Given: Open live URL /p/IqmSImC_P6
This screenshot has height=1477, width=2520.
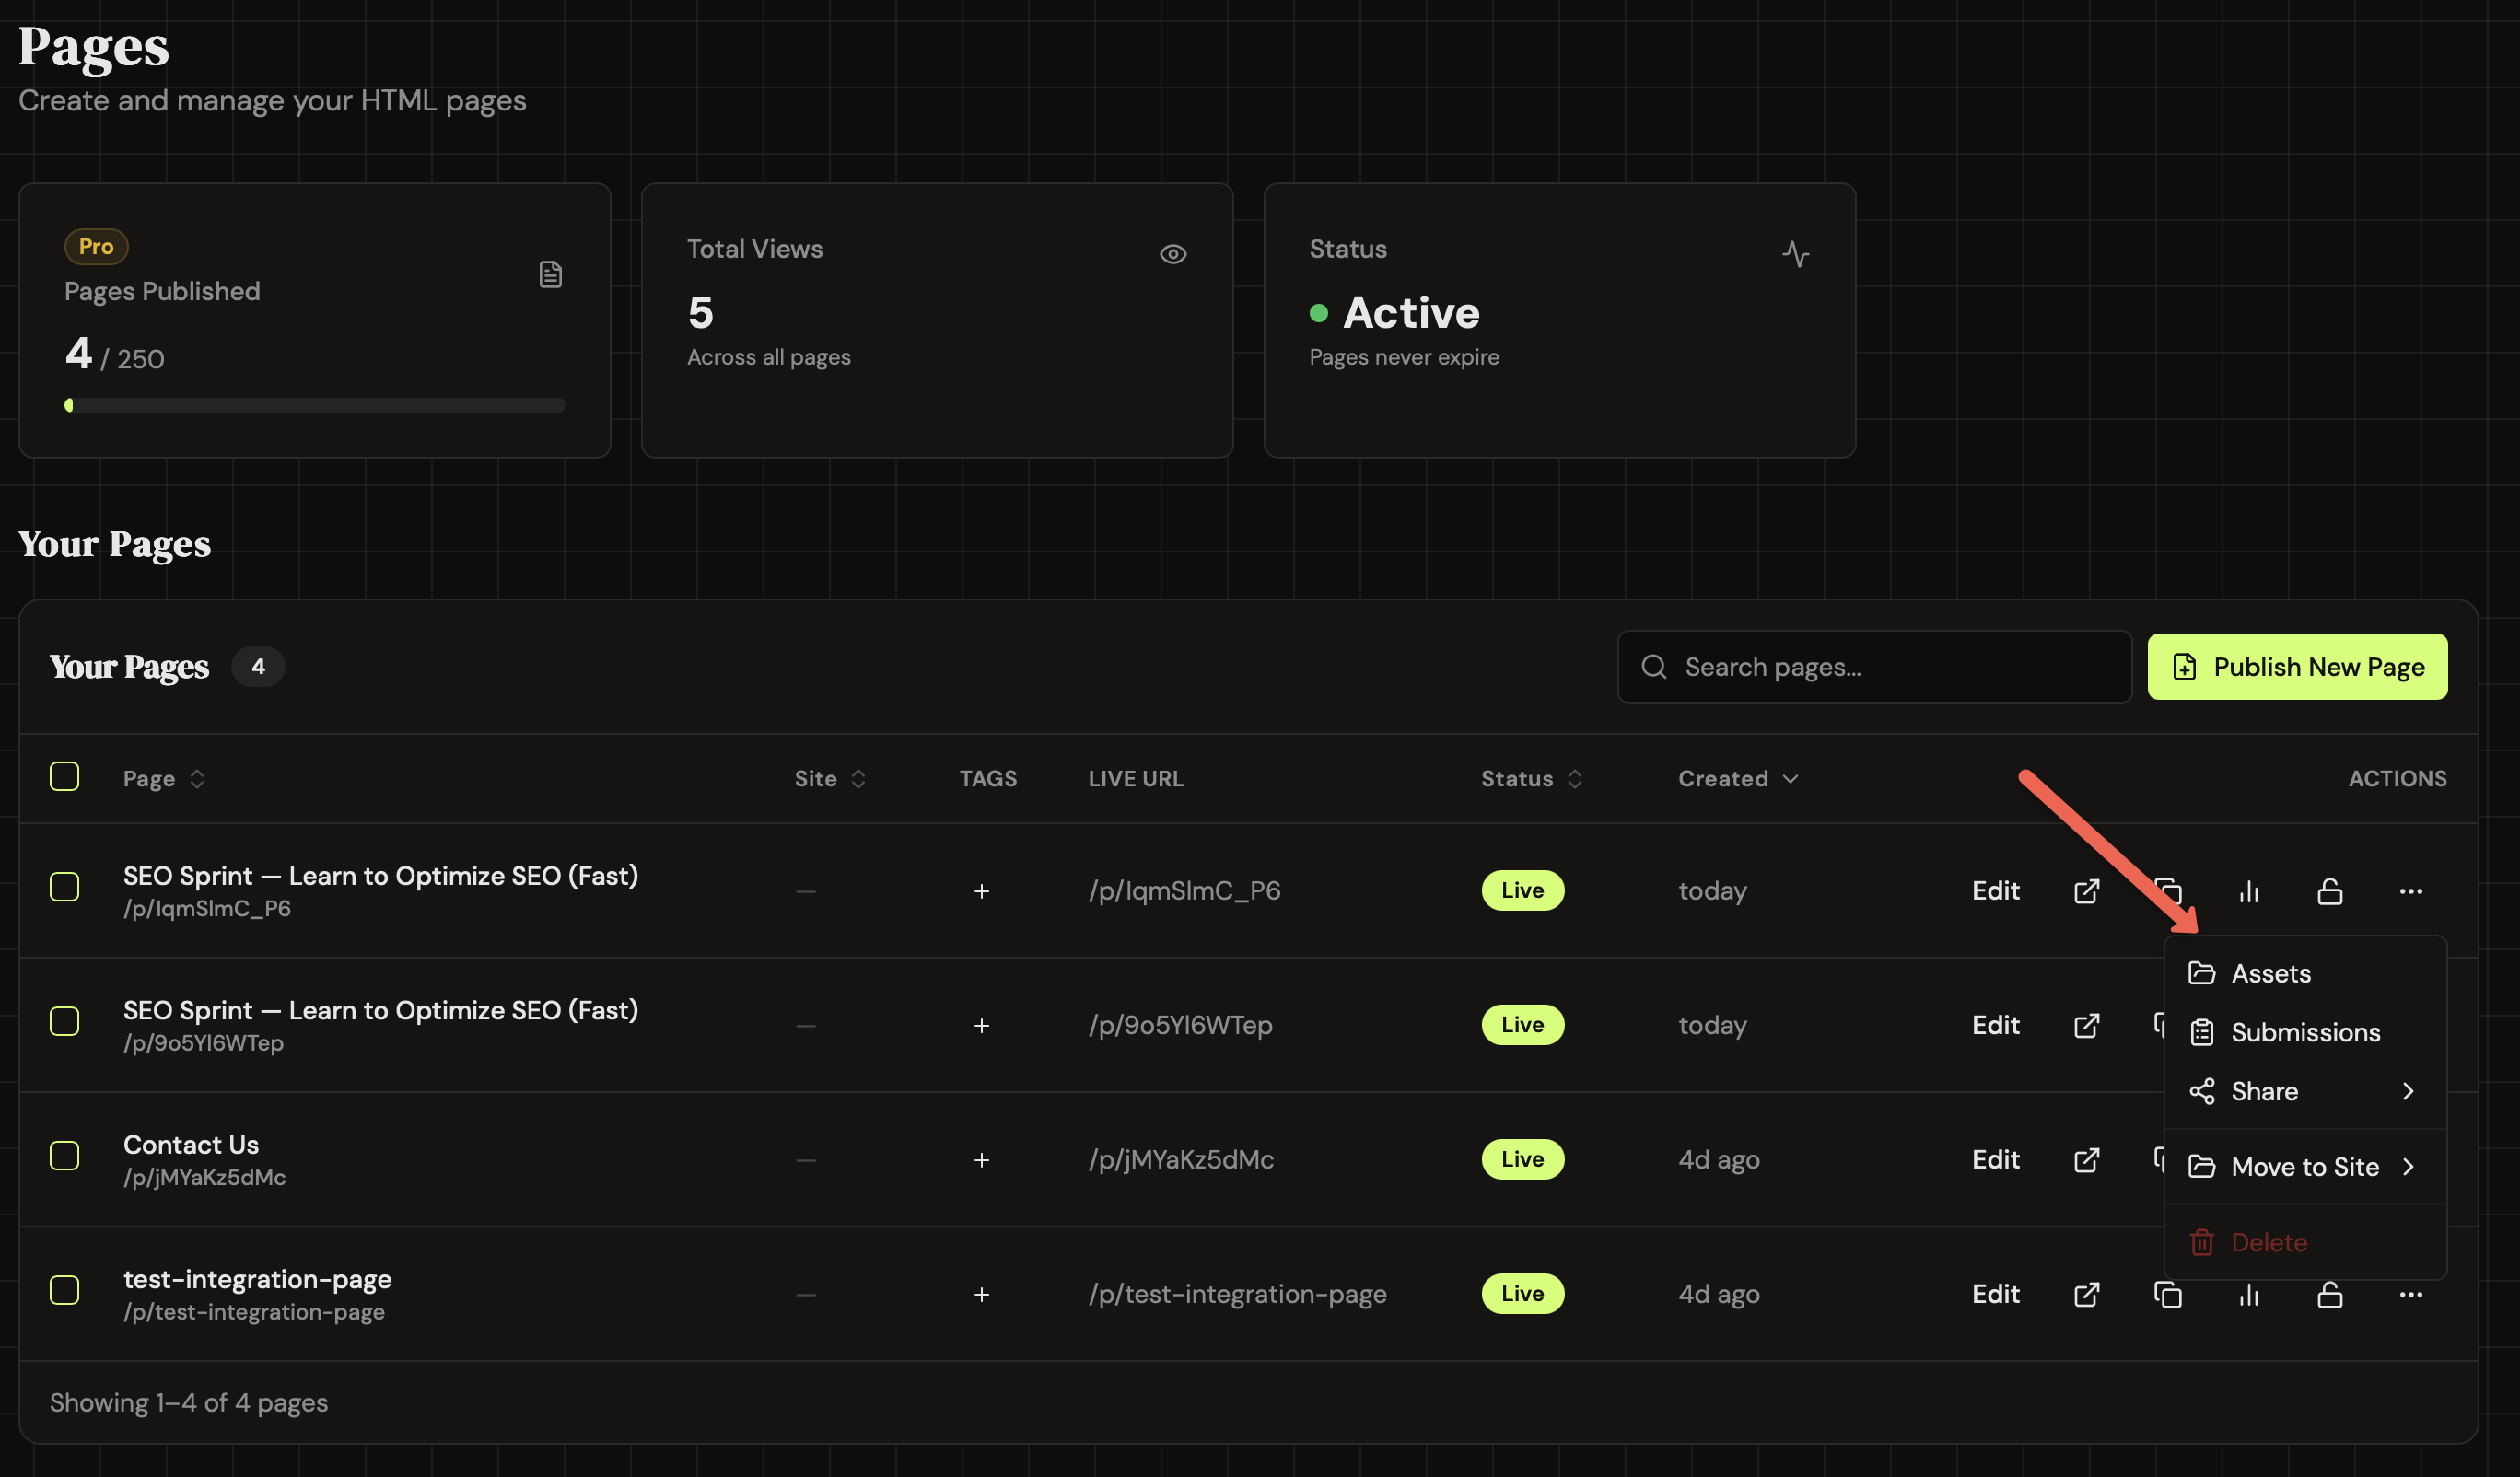Looking at the screenshot, I should (1184, 890).
